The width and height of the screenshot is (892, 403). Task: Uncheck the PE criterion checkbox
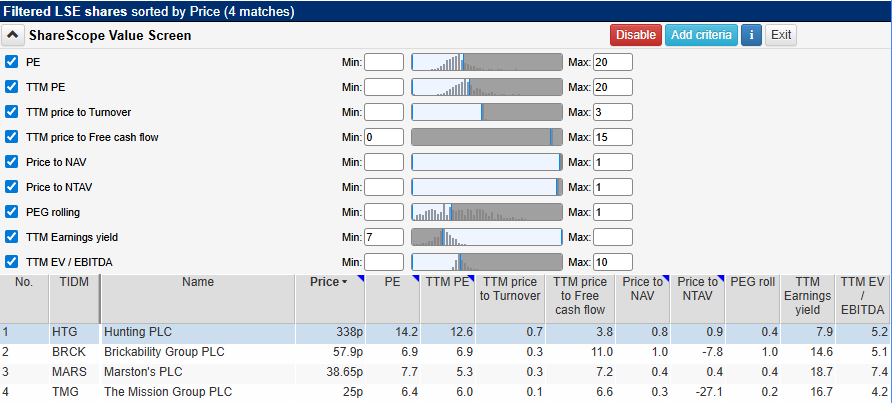(x=11, y=61)
